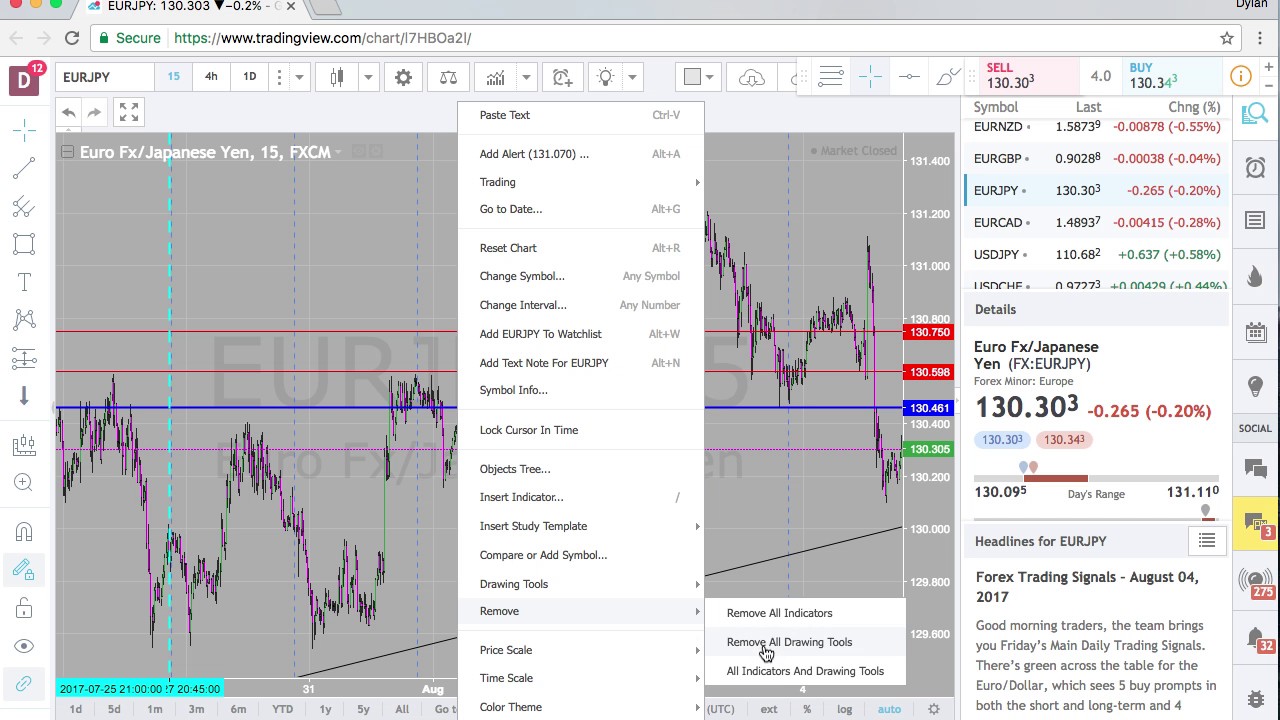Toggle drawings sync link icon

(x=24, y=684)
